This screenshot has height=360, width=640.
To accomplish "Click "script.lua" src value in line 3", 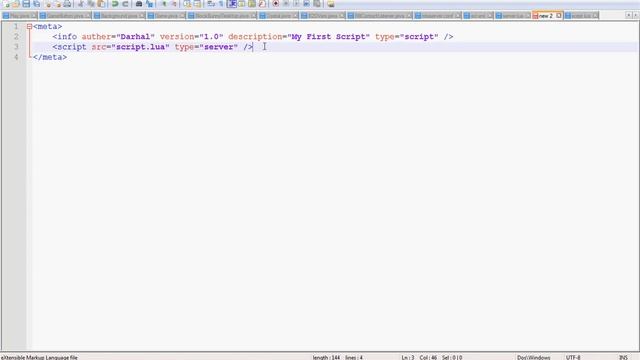I will 140,47.
